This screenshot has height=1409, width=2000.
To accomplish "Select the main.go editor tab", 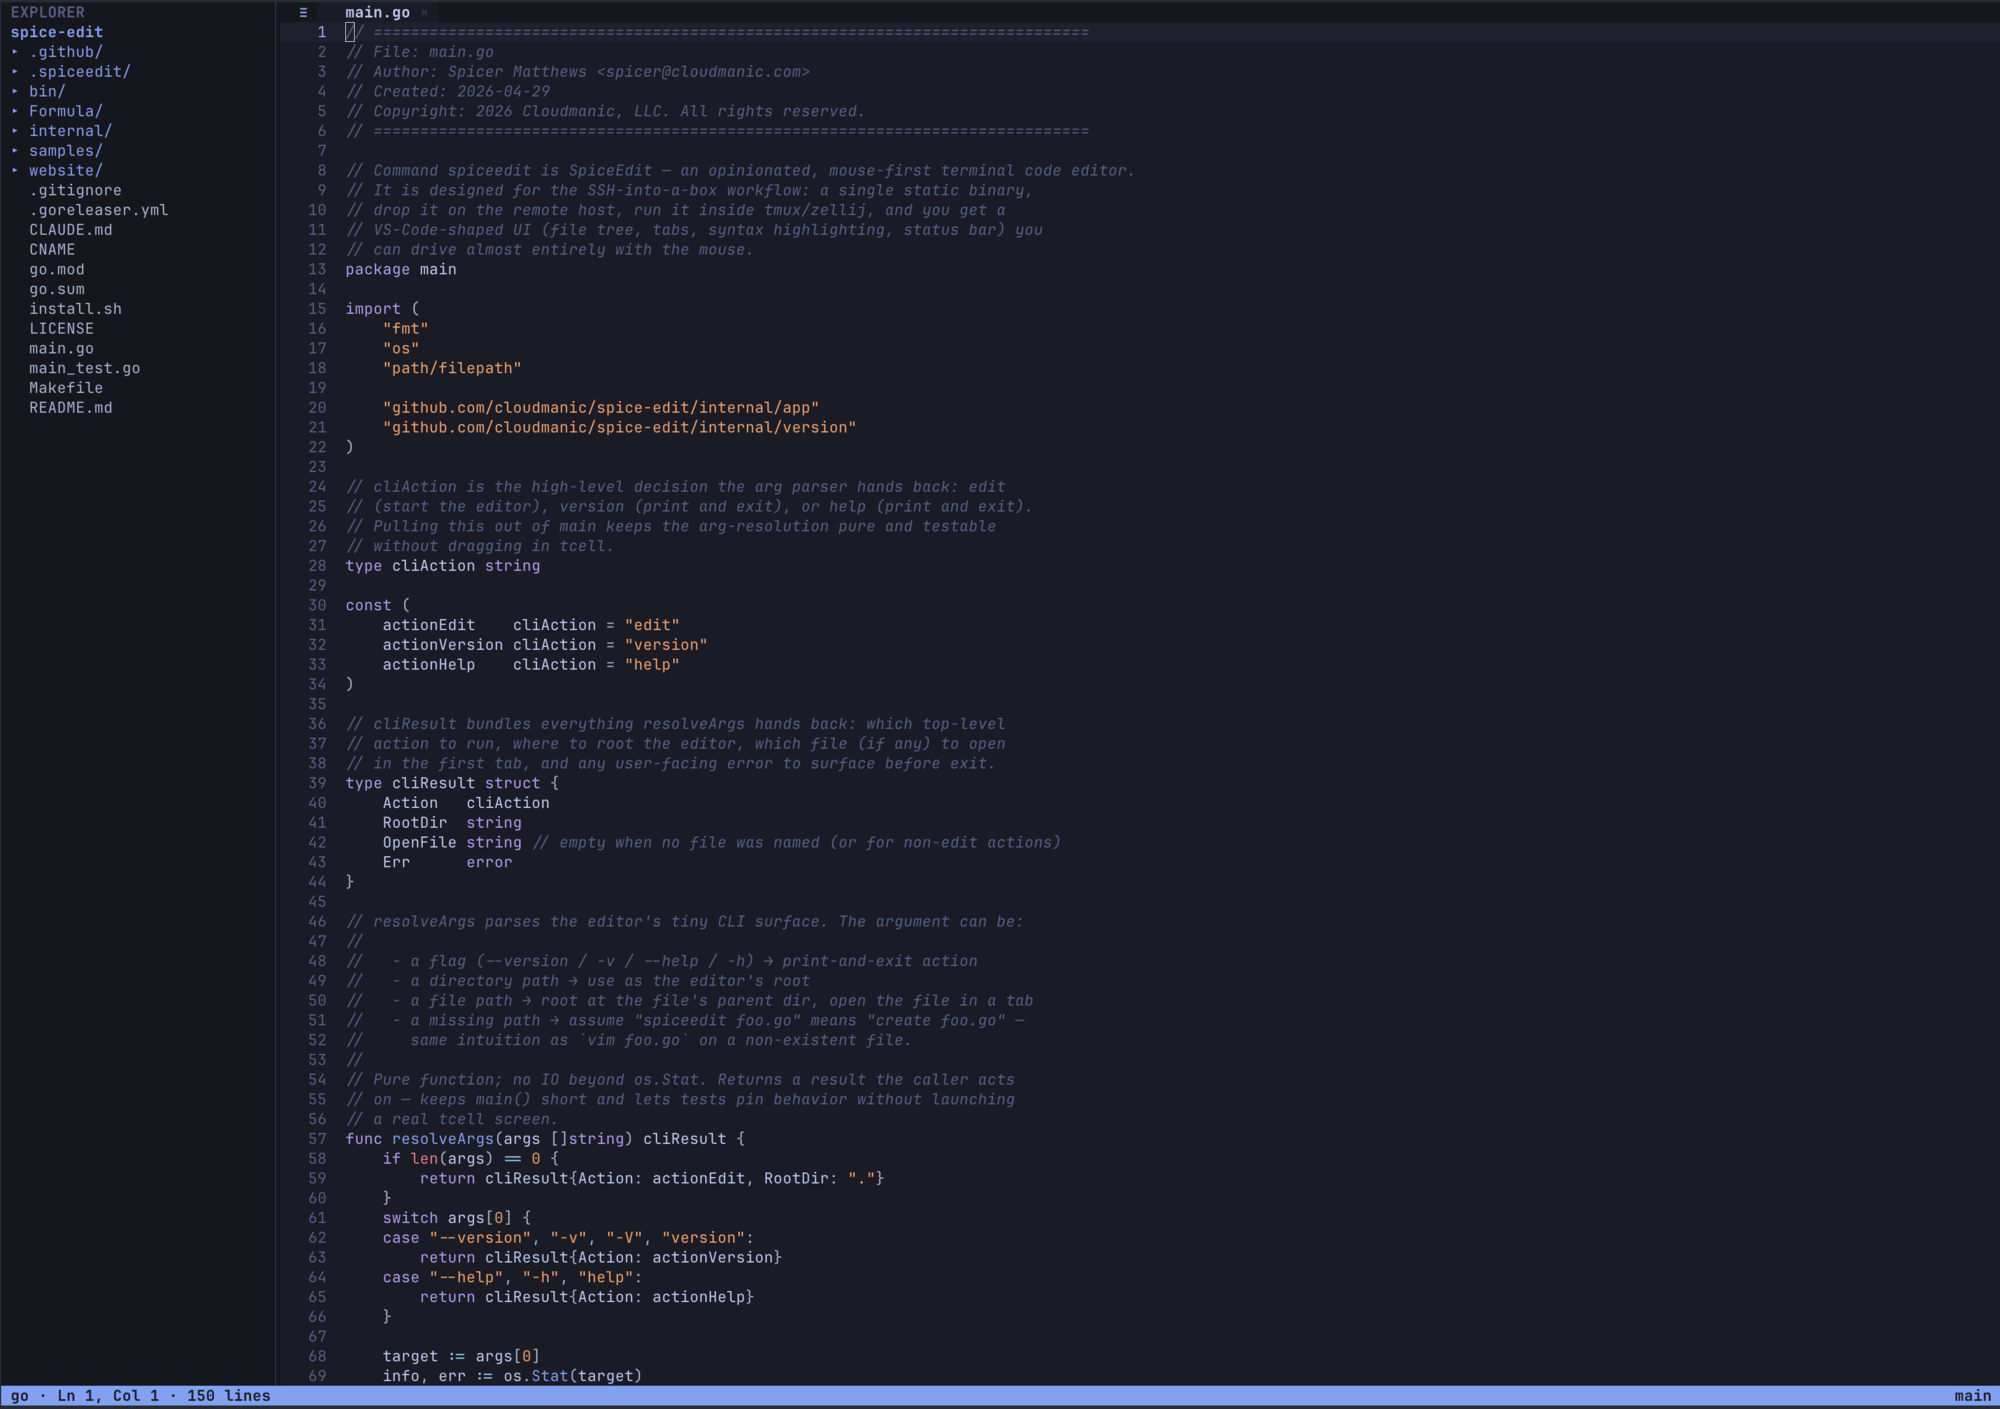I will [x=377, y=13].
